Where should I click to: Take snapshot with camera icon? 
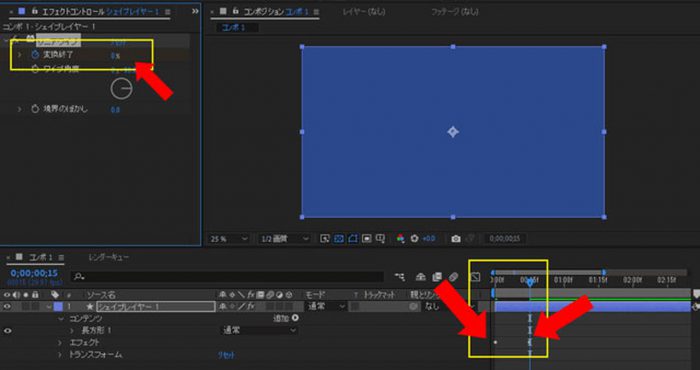click(x=455, y=239)
